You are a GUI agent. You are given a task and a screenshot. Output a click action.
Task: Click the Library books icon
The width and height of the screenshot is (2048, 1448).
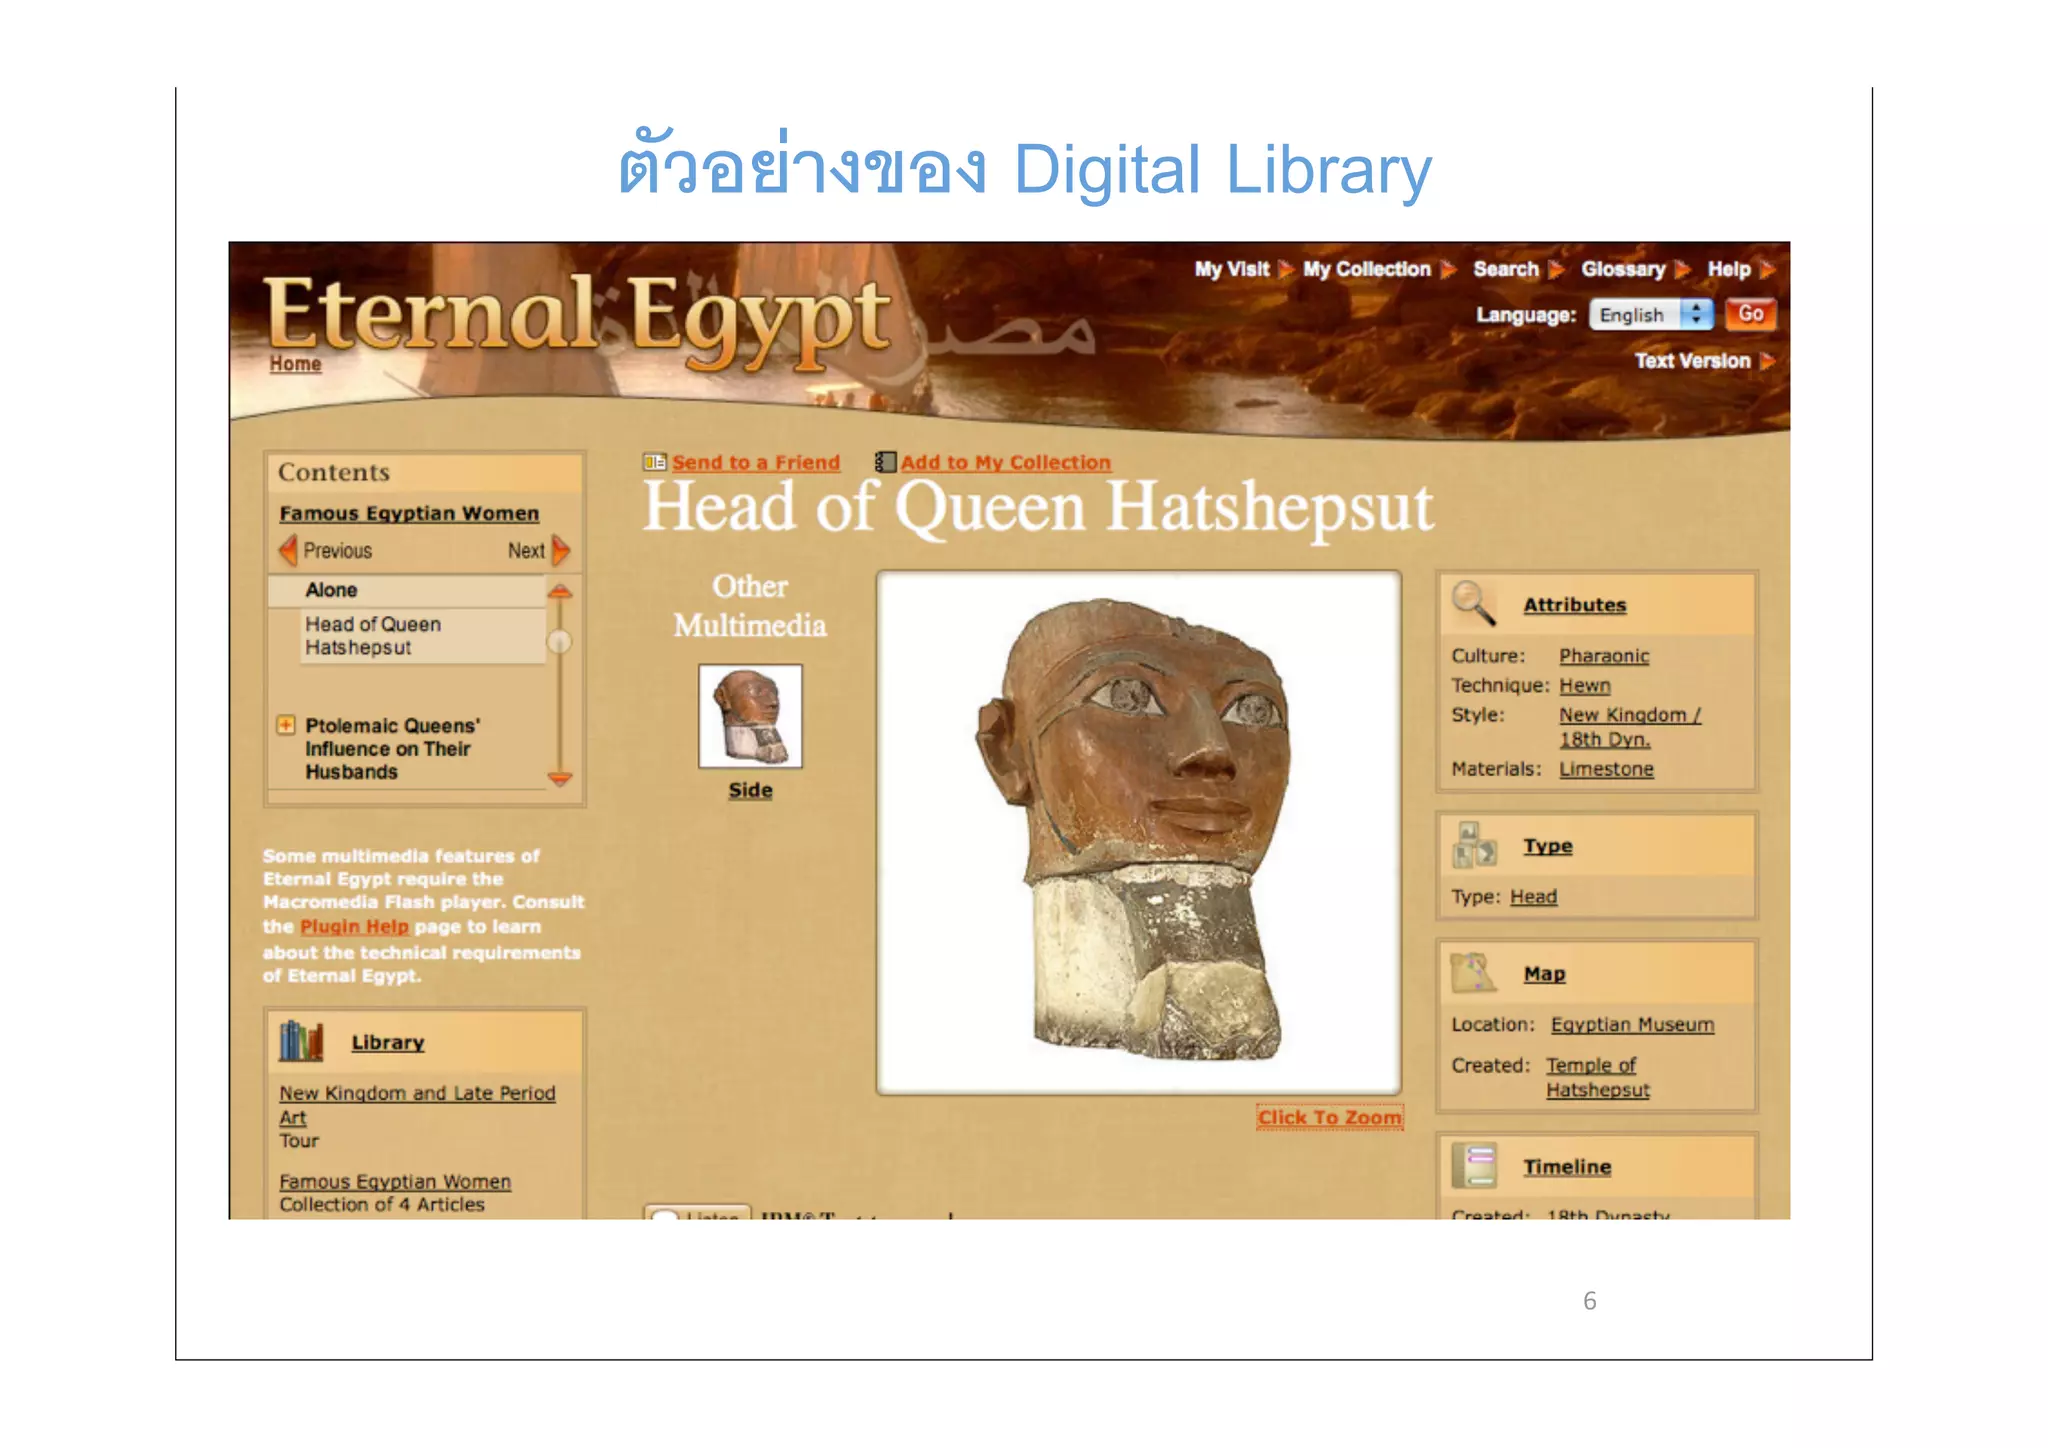click(x=301, y=1042)
